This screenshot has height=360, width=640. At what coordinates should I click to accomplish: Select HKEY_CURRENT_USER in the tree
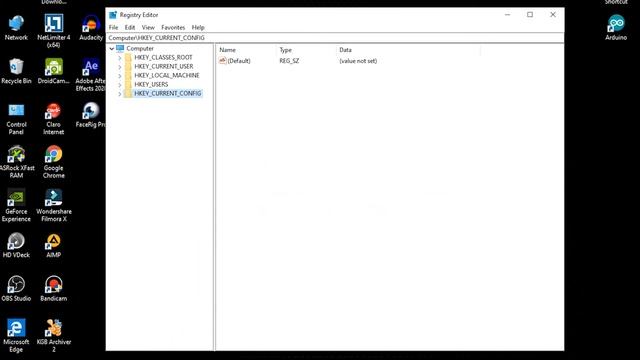[164, 67]
